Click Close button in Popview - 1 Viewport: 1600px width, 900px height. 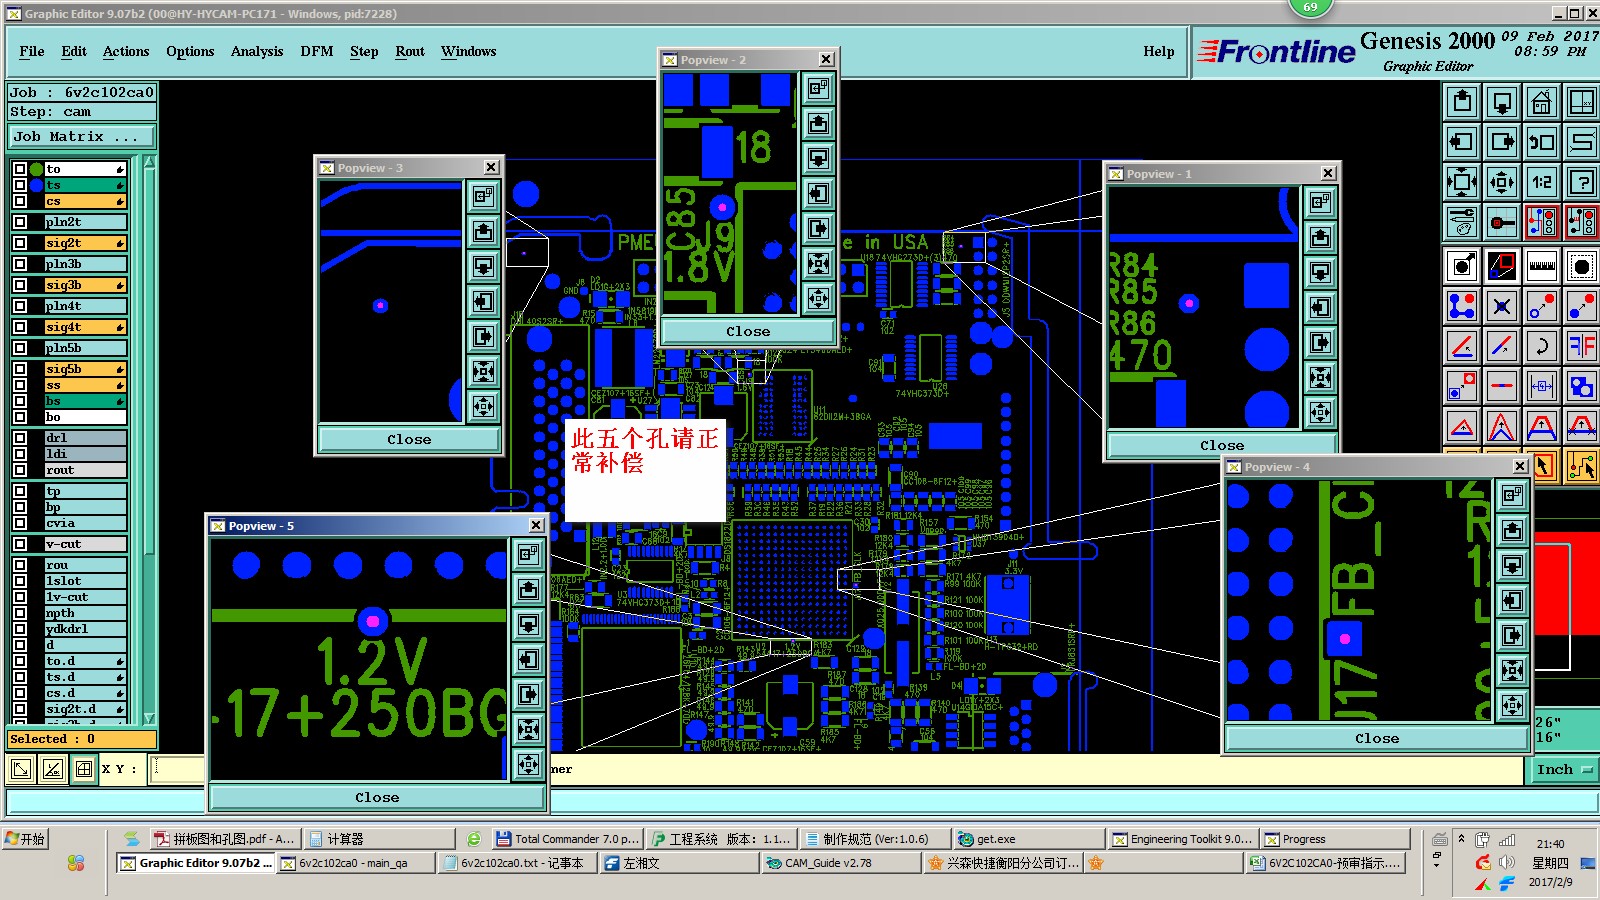pos(1222,446)
